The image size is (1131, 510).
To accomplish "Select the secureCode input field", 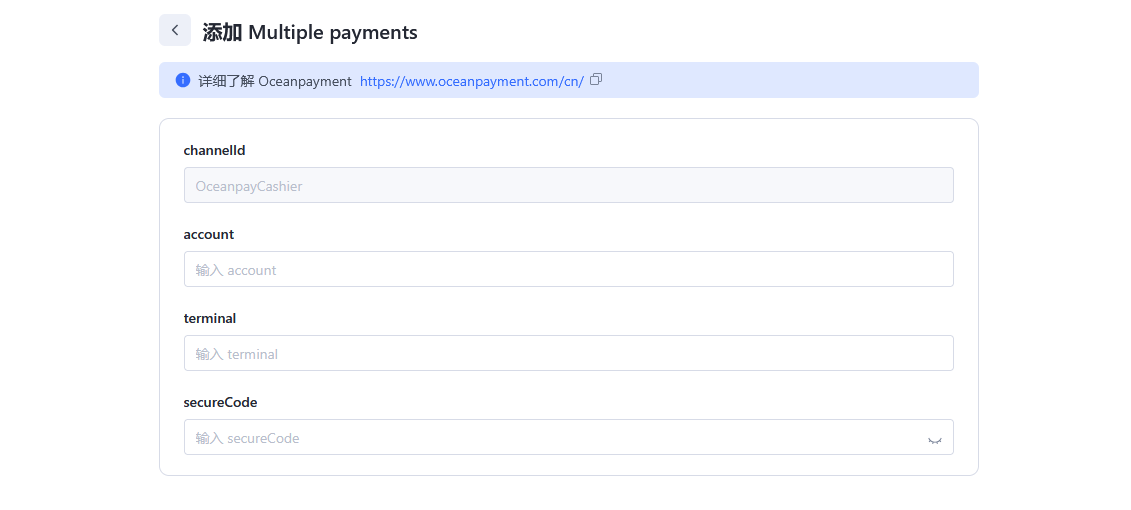I will [550, 437].
